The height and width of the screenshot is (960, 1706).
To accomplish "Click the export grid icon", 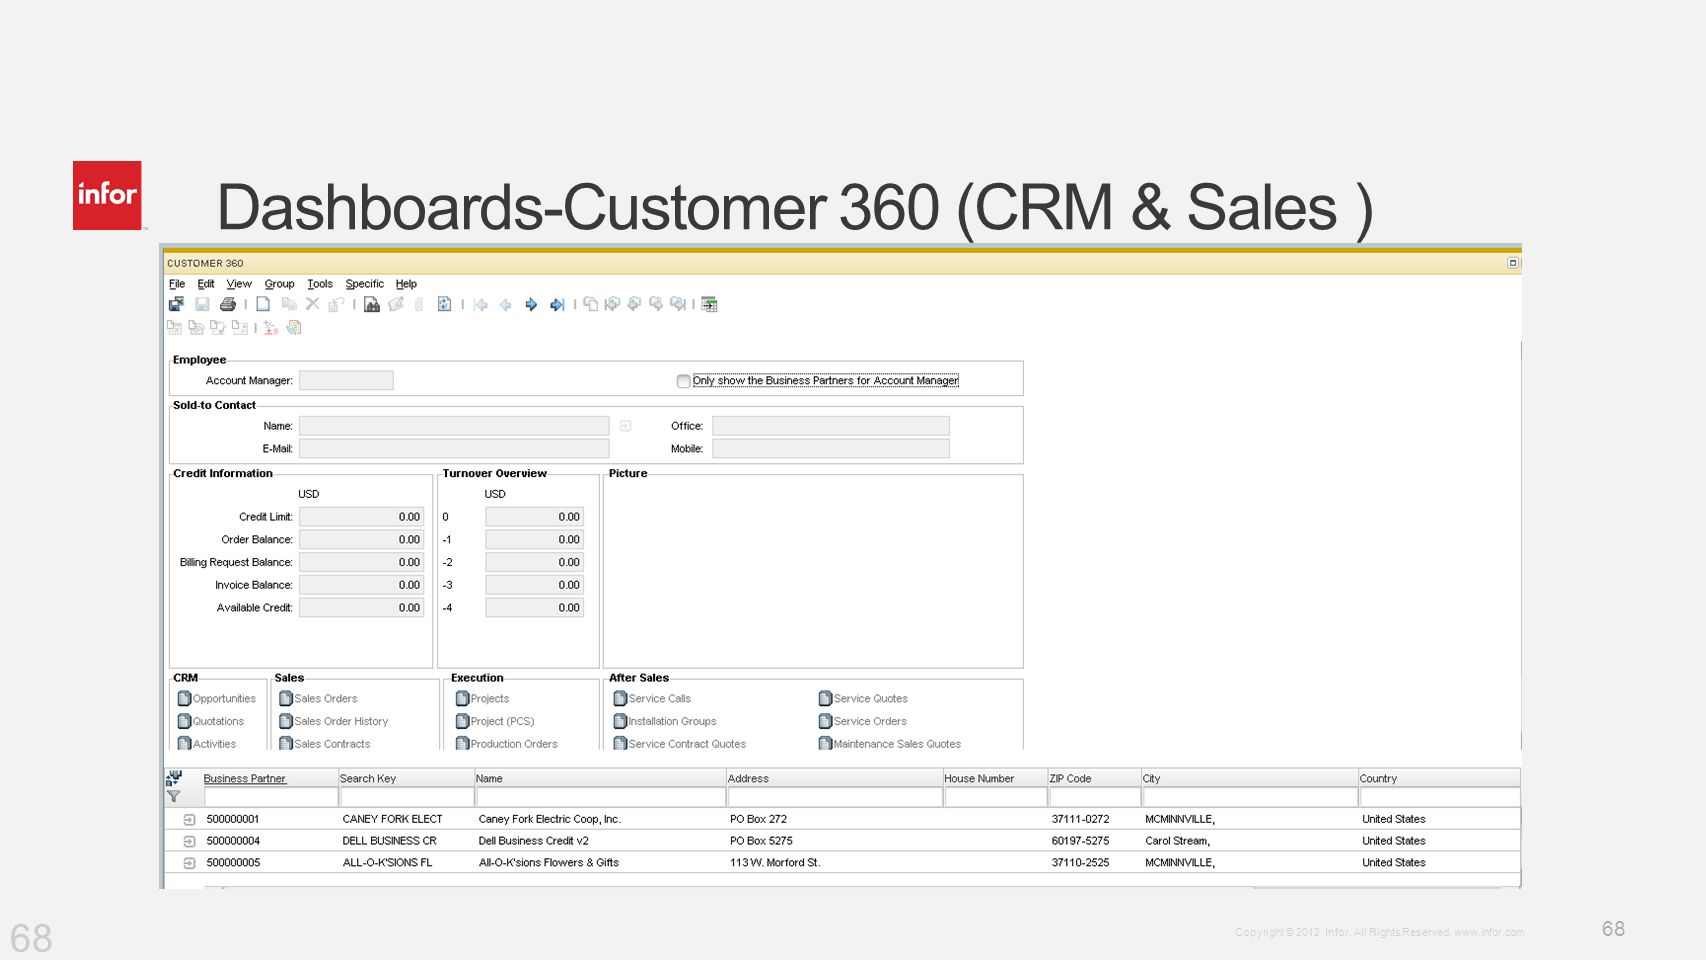I will [709, 304].
